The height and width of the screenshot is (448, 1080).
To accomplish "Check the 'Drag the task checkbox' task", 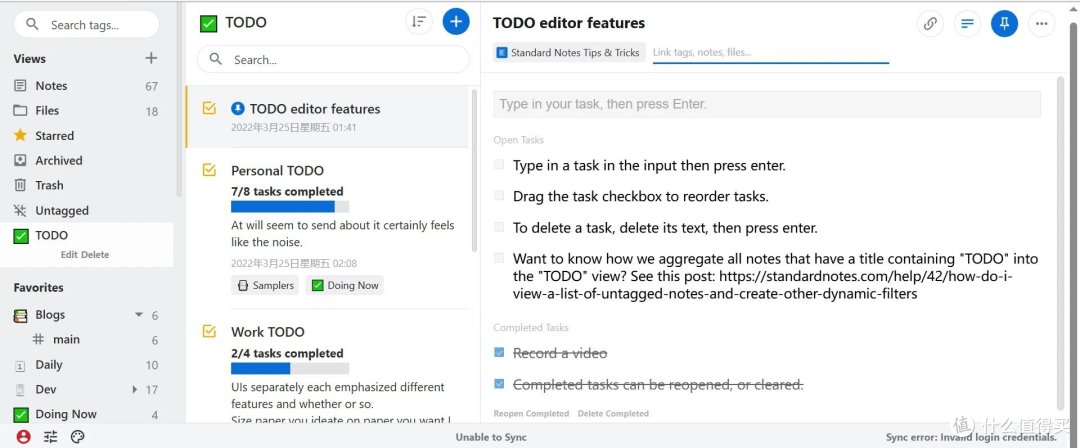I will [499, 196].
